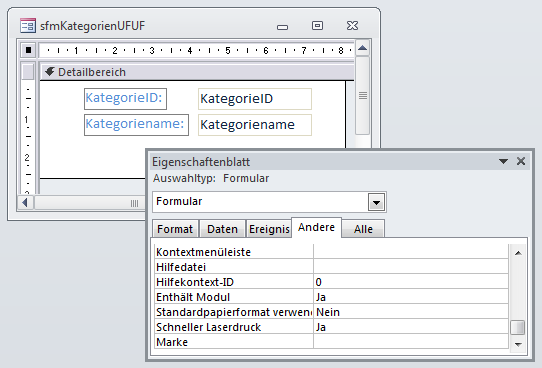Select the KategorieID text box control
The height and width of the screenshot is (368, 542).
click(x=255, y=99)
